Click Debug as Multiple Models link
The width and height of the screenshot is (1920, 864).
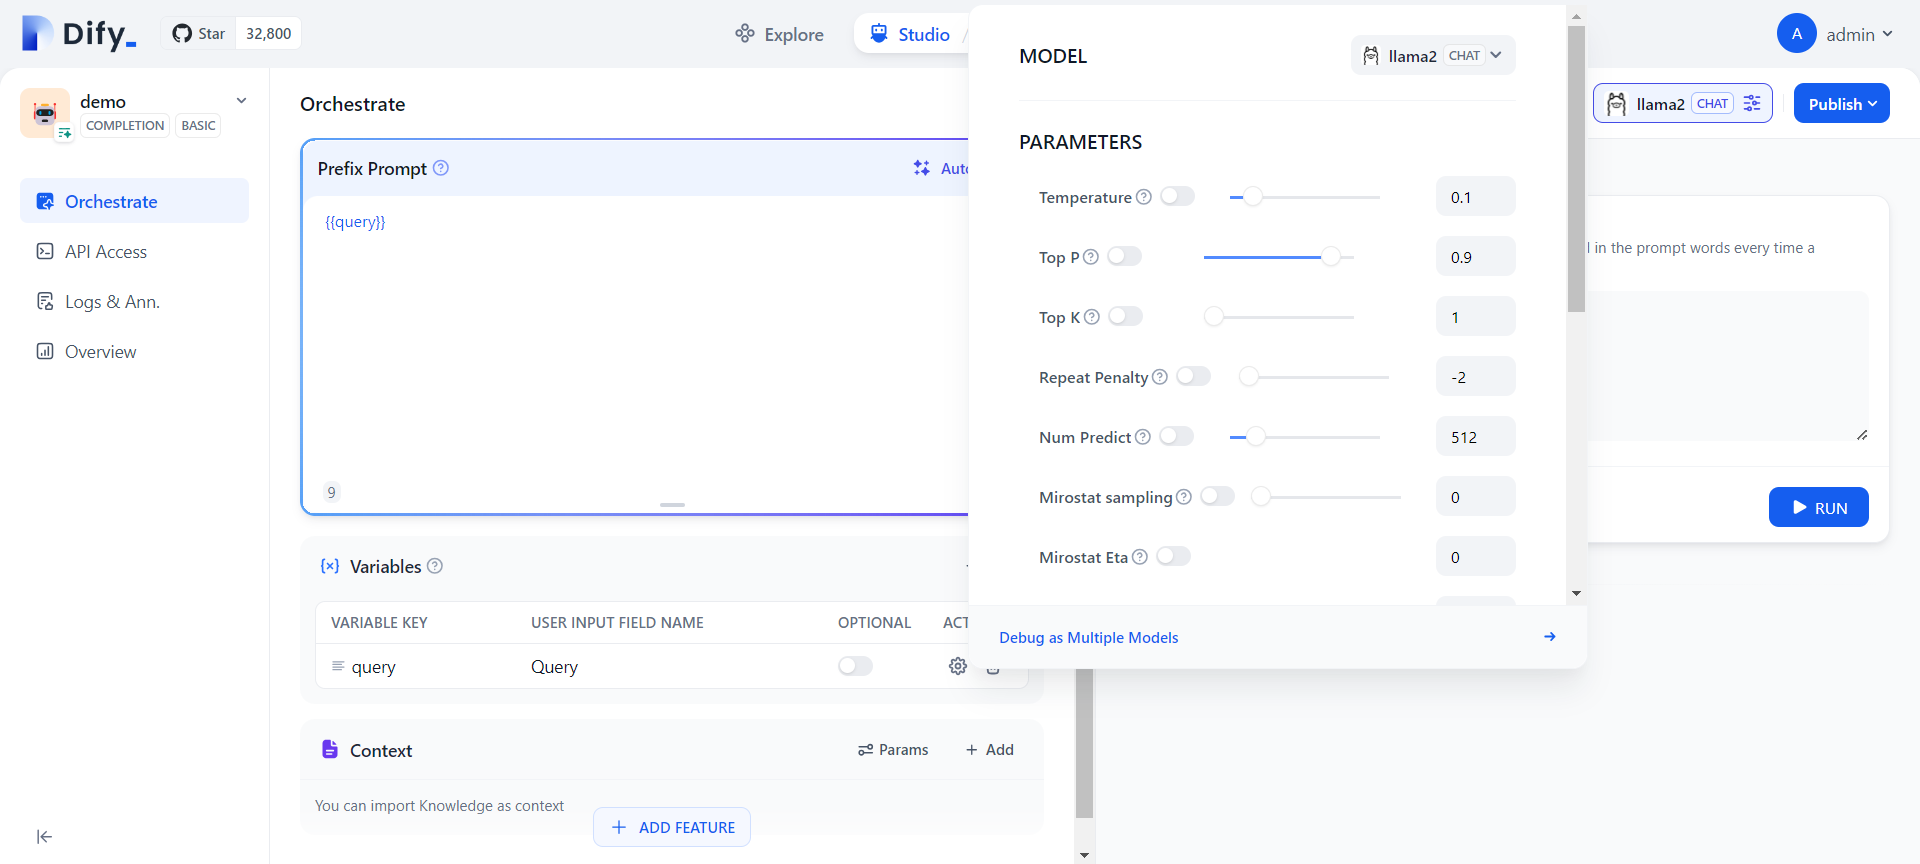pos(1088,638)
